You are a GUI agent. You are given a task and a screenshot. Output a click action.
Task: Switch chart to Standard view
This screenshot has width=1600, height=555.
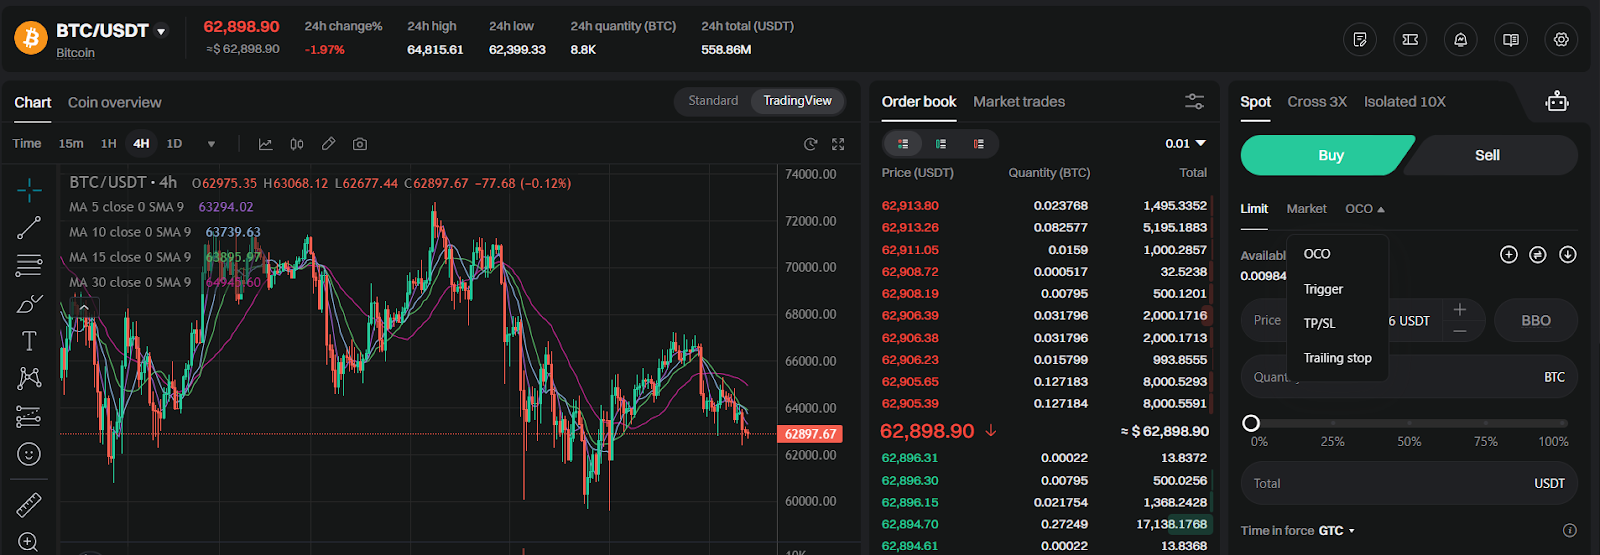(713, 101)
